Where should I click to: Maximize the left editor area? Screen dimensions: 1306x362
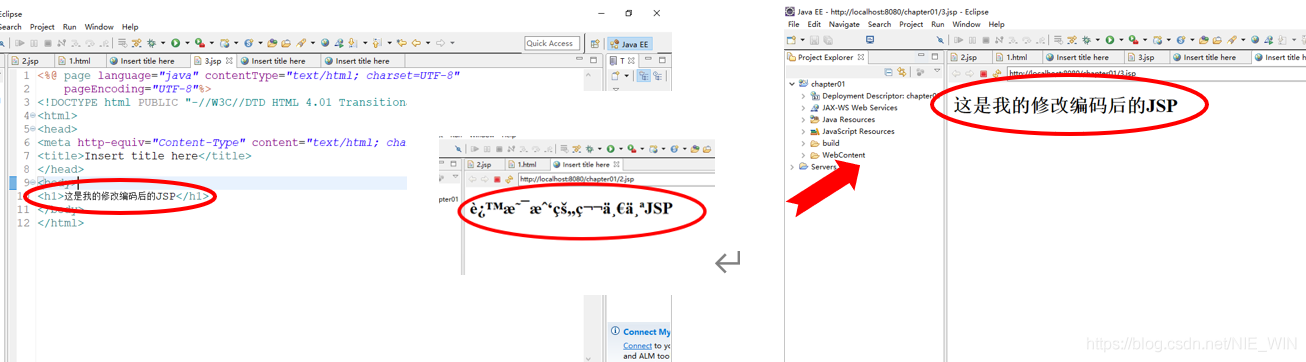(592, 60)
